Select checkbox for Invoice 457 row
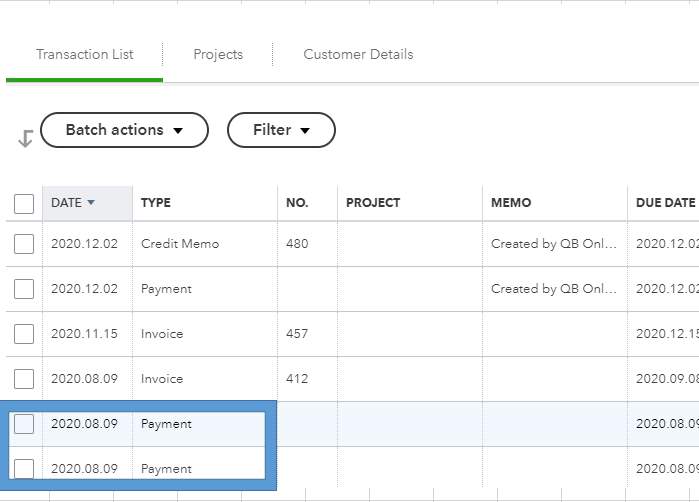699x502 pixels. click(x=24, y=334)
